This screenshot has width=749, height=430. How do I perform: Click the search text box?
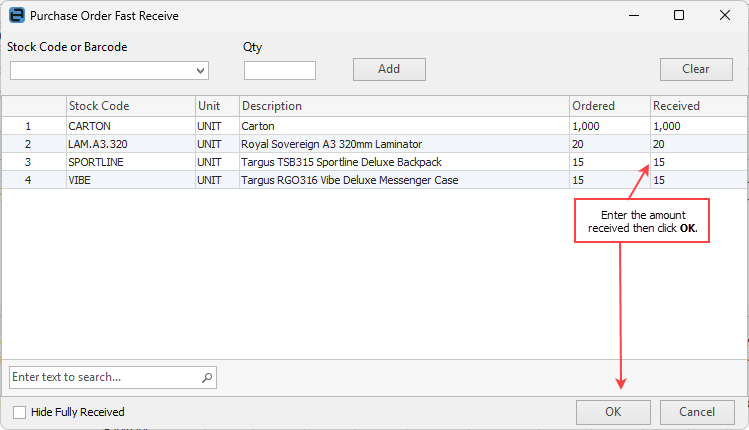(104, 377)
